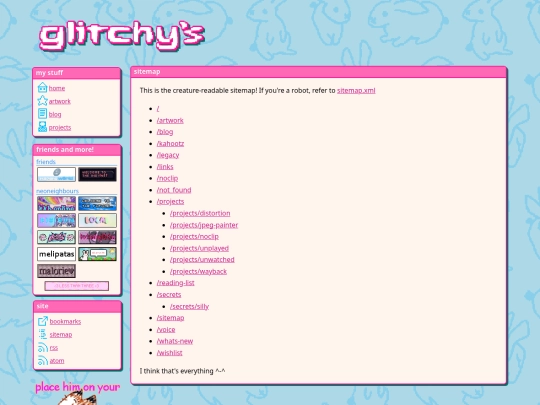Click the pink less-than-three button
Viewport: 540px width, 405px height.
coord(77,286)
